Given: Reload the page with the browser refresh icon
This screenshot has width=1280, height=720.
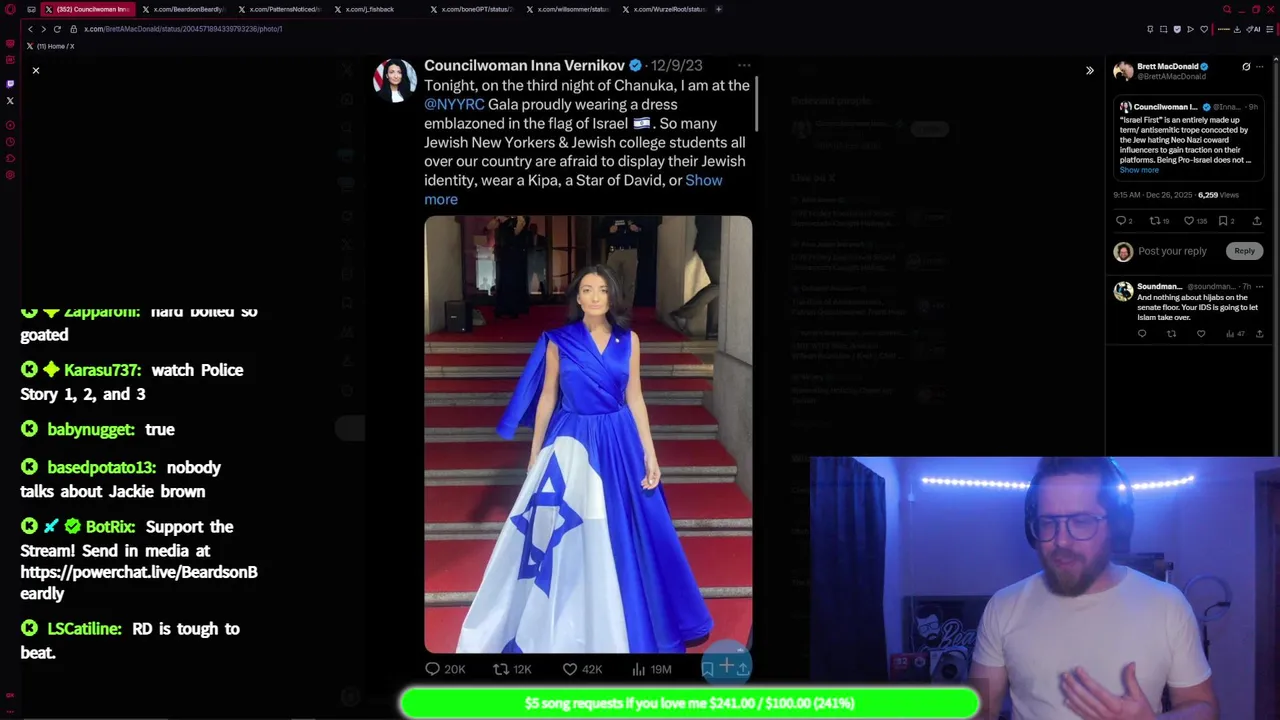Looking at the screenshot, I should 57,29.
